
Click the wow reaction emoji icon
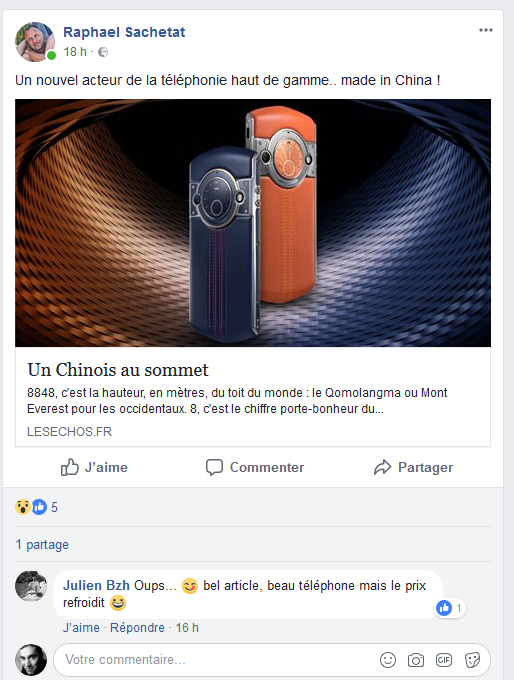(x=23, y=507)
